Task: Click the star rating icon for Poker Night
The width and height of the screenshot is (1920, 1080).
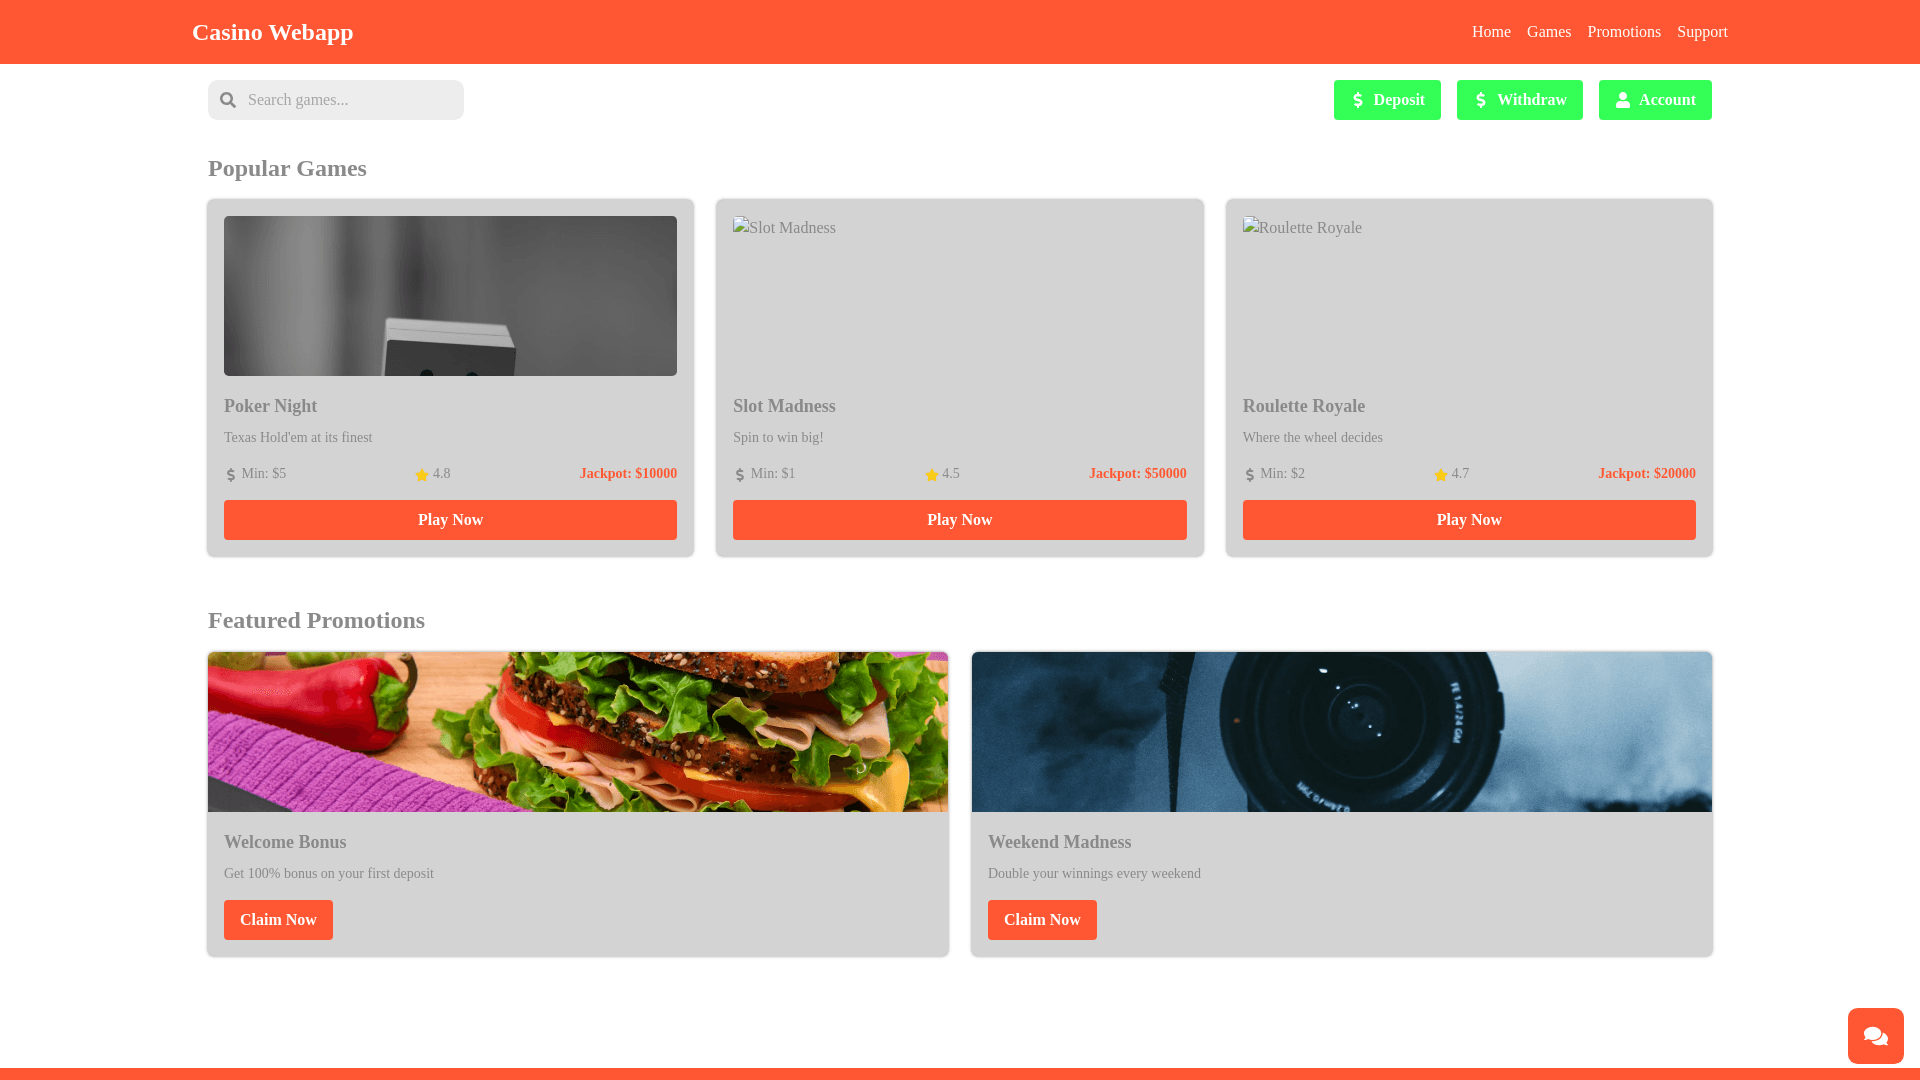Action: coord(422,475)
